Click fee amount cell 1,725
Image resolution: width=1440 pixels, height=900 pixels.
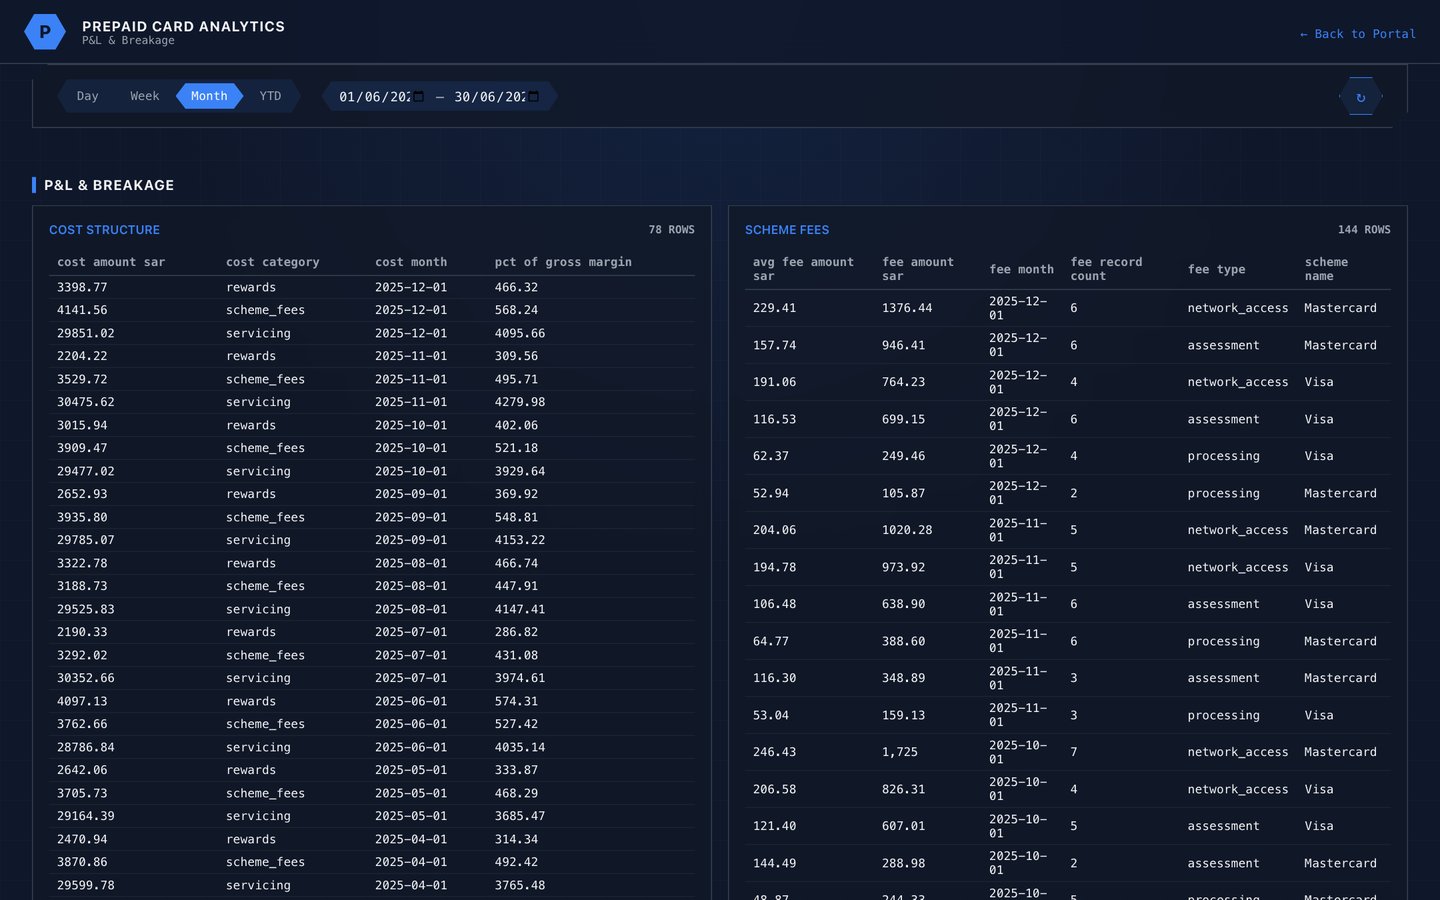click(899, 752)
